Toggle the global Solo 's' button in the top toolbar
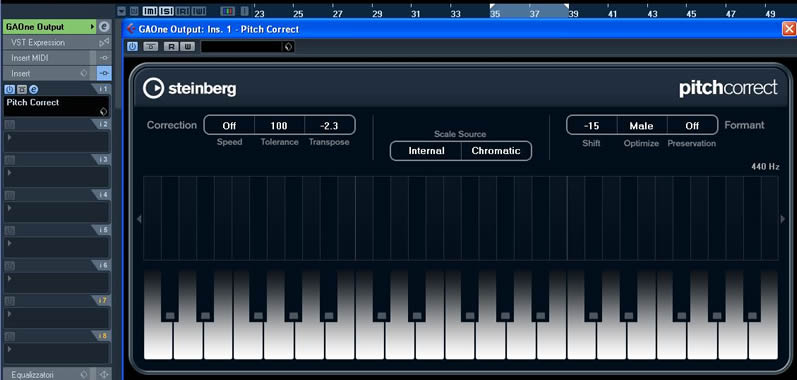Viewport: 797px width, 380px height. tap(166, 10)
